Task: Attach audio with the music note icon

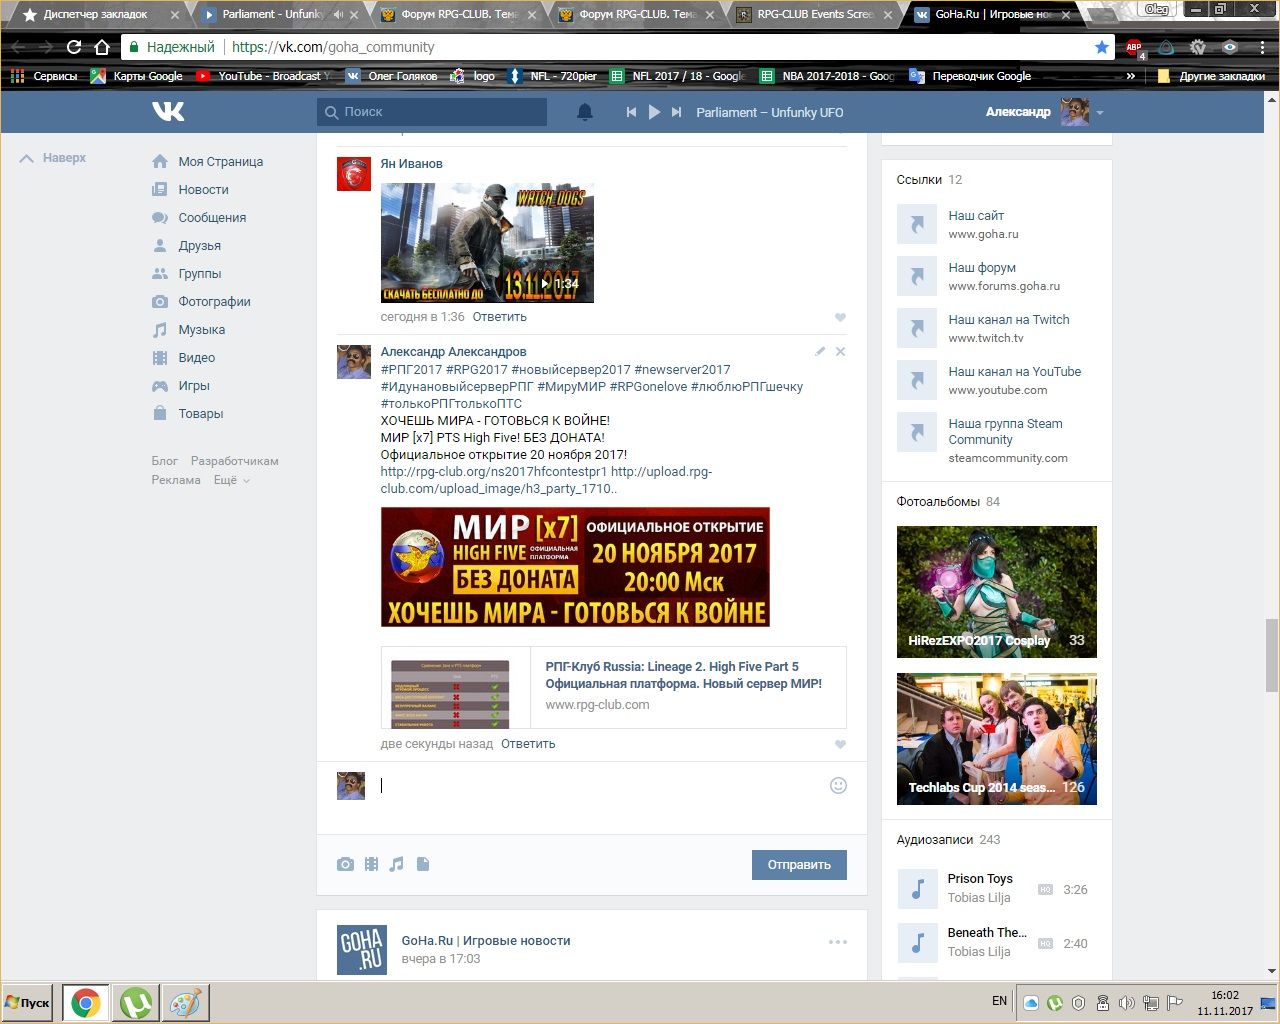Action: [397, 864]
